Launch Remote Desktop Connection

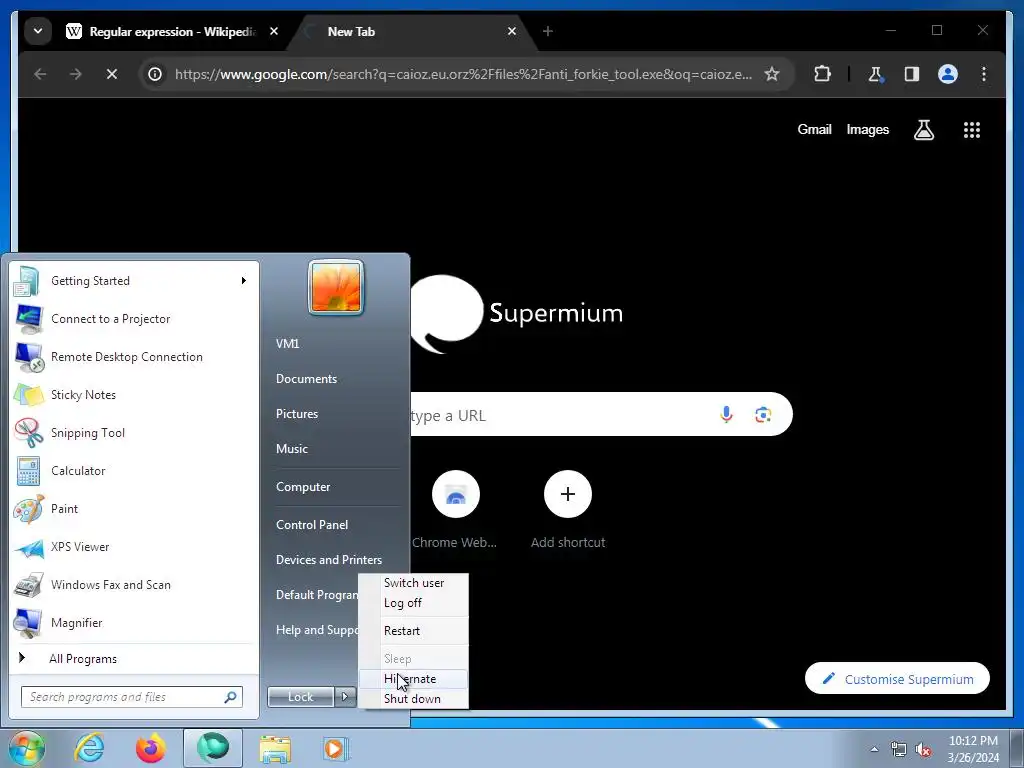coord(133,357)
